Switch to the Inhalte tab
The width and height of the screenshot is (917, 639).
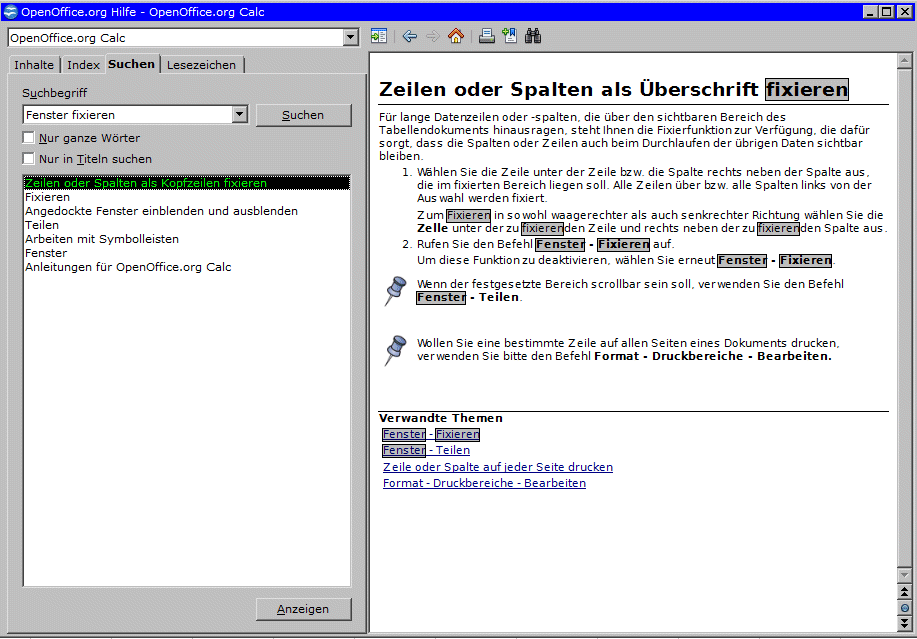(x=34, y=65)
